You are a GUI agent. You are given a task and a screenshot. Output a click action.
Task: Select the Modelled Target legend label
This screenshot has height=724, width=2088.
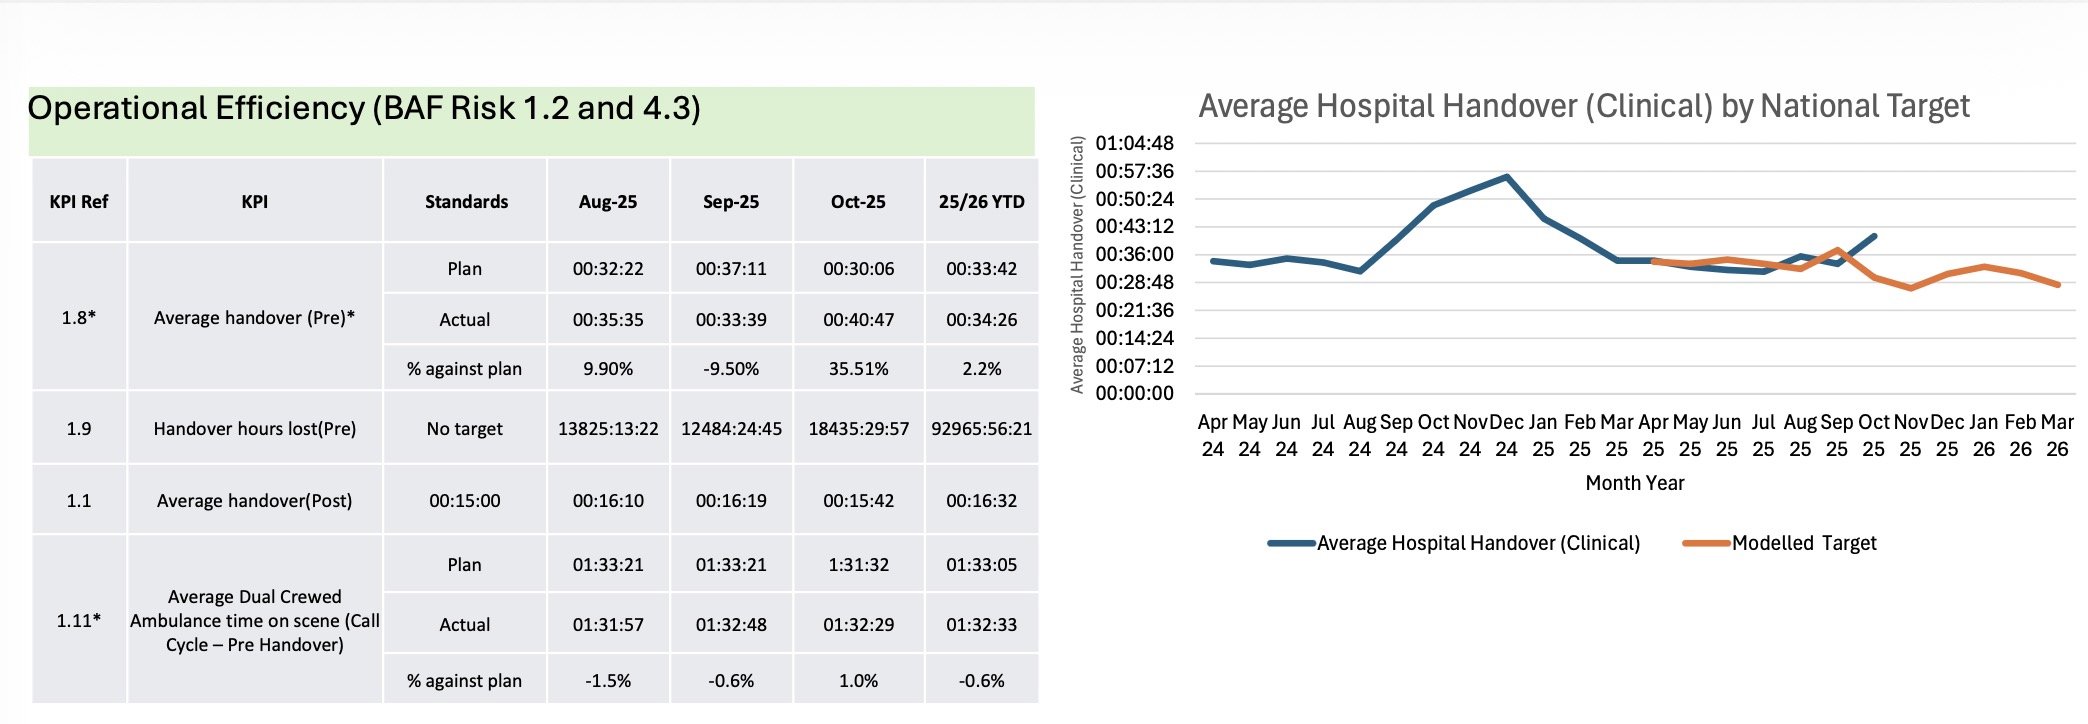click(1804, 544)
